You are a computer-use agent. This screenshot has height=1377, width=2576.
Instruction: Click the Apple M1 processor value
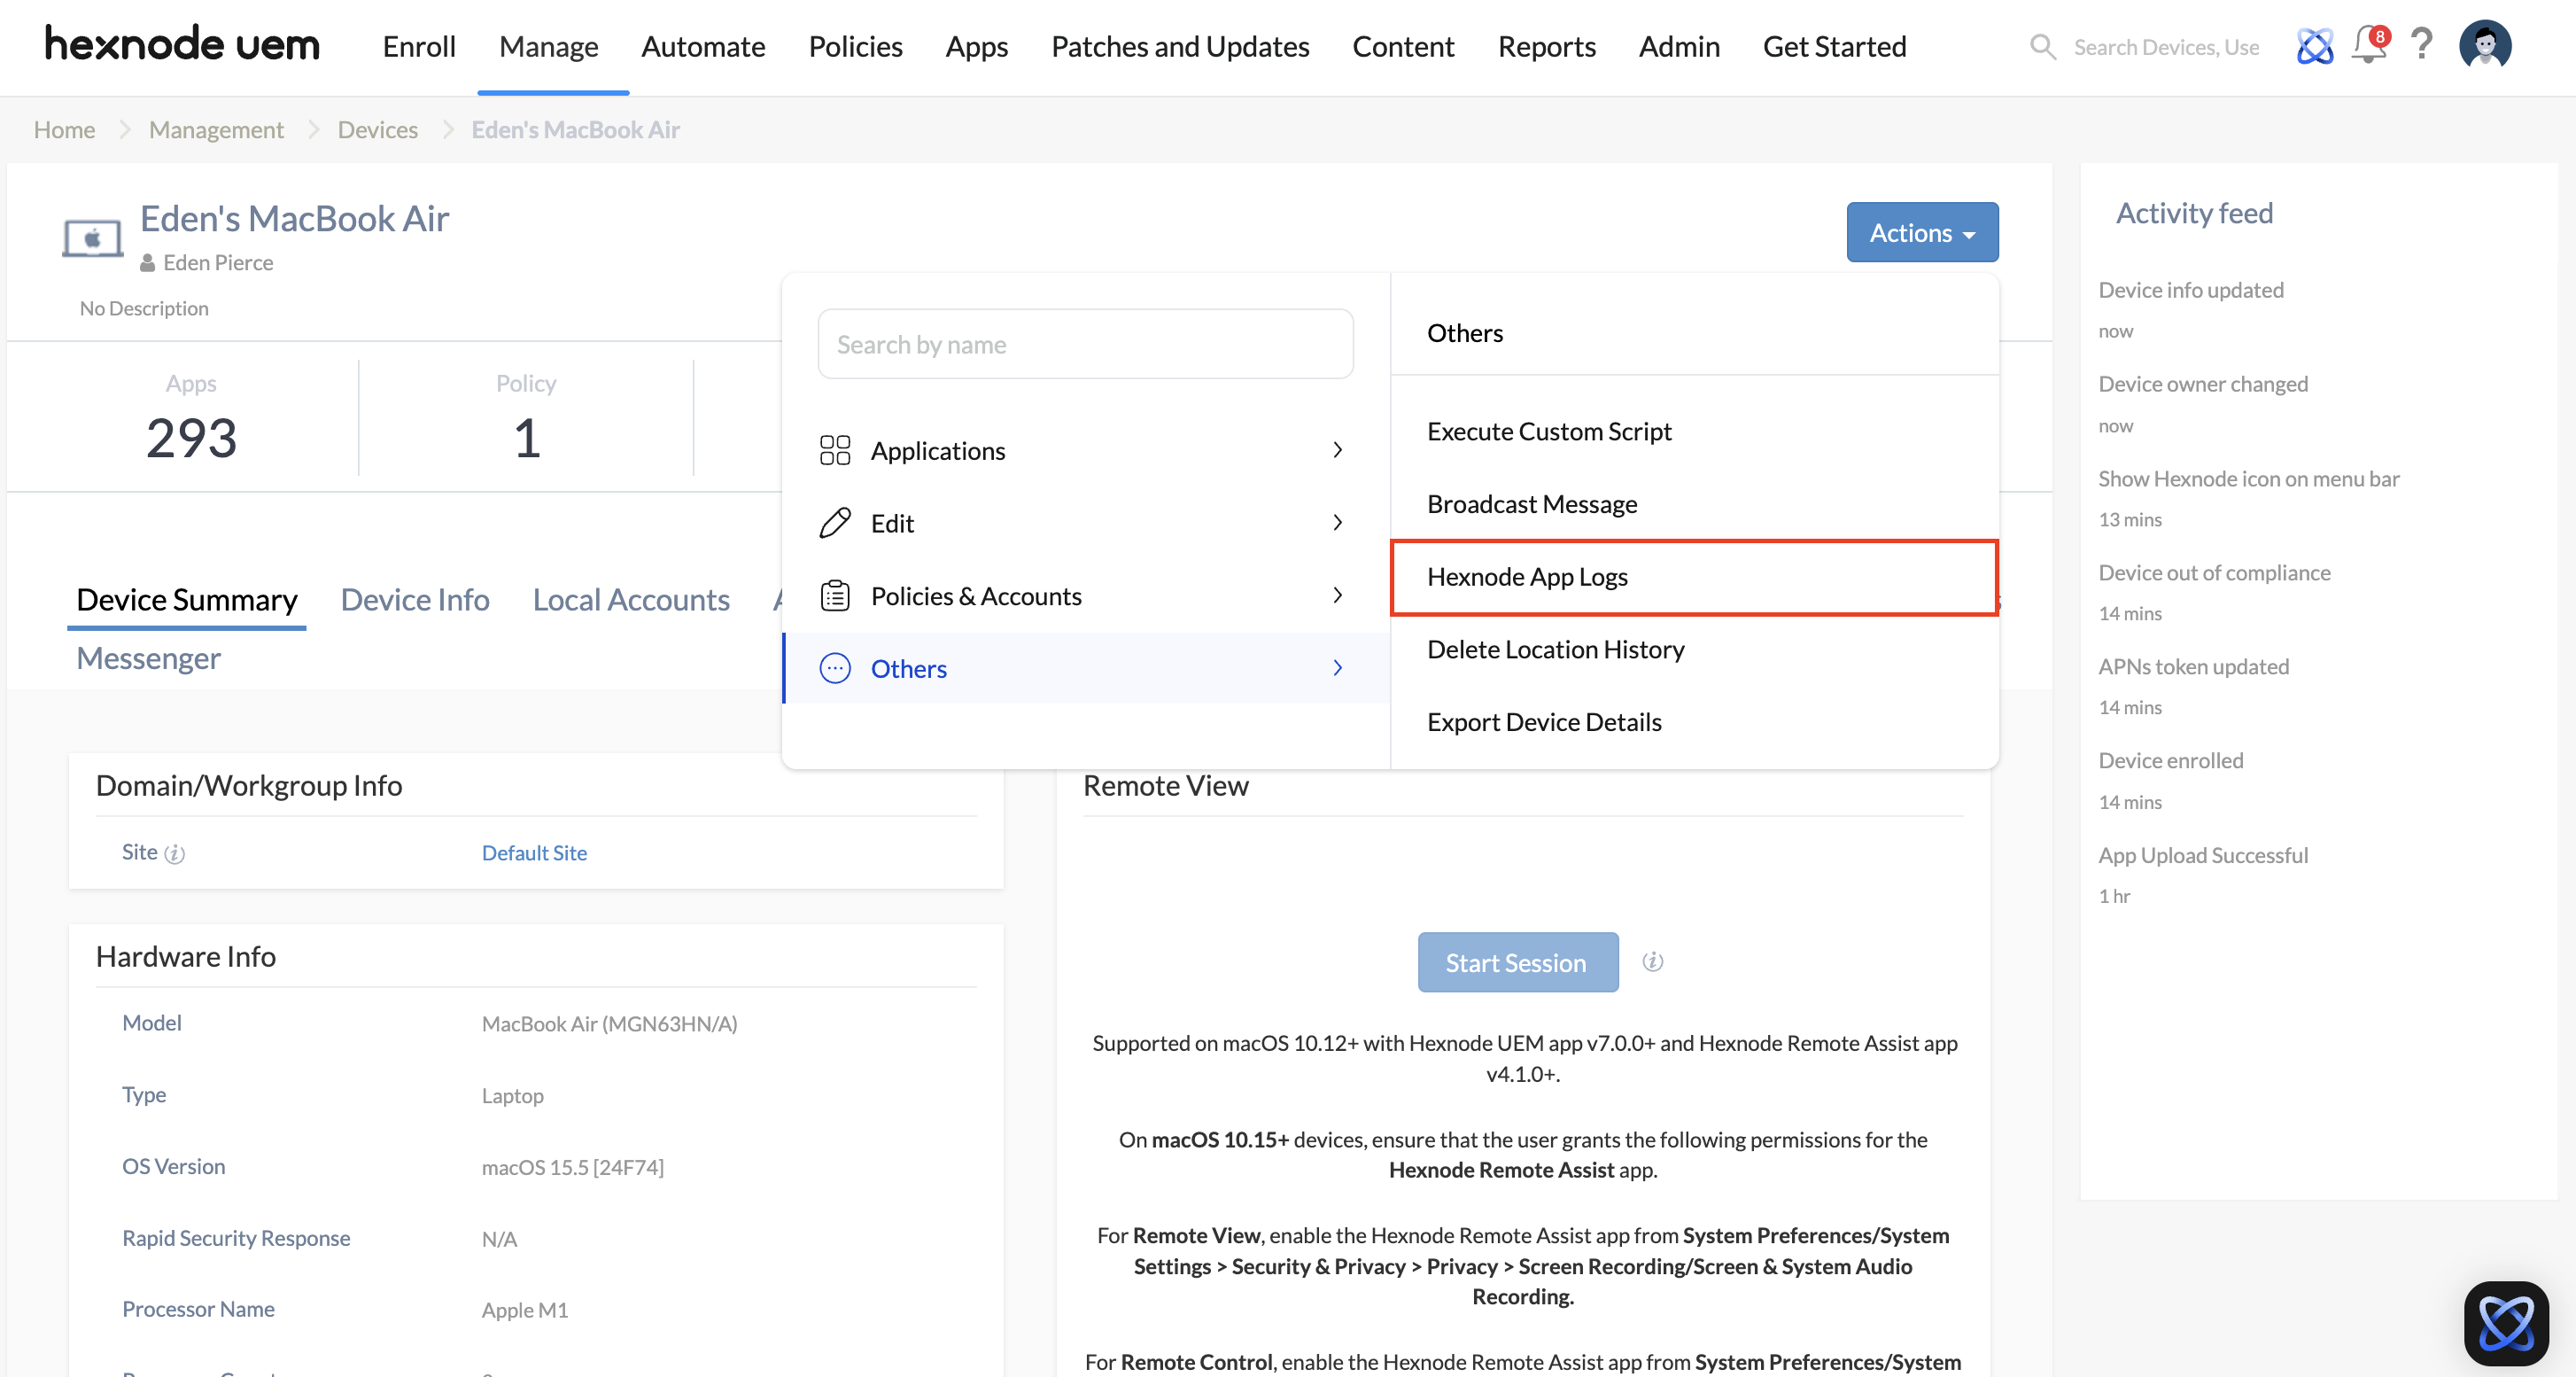pyautogui.click(x=524, y=1310)
